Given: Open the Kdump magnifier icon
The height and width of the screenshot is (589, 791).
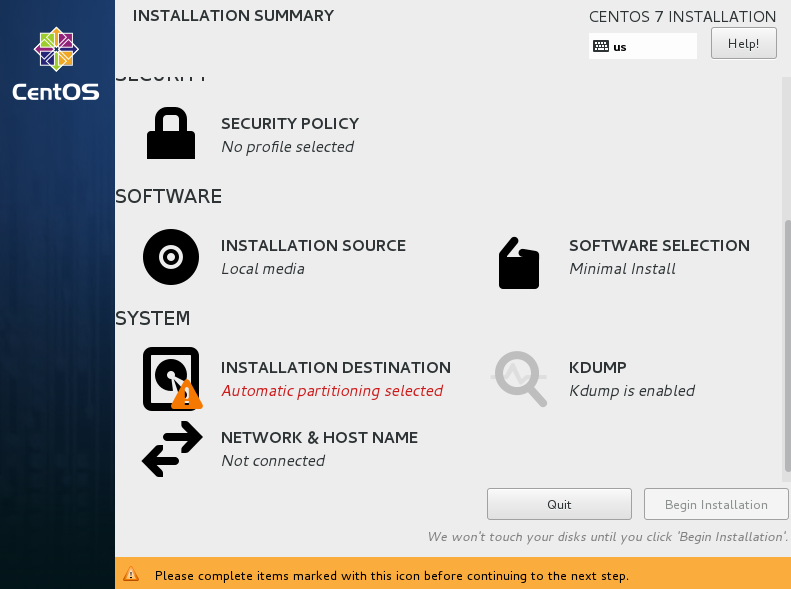Looking at the screenshot, I should point(519,379).
